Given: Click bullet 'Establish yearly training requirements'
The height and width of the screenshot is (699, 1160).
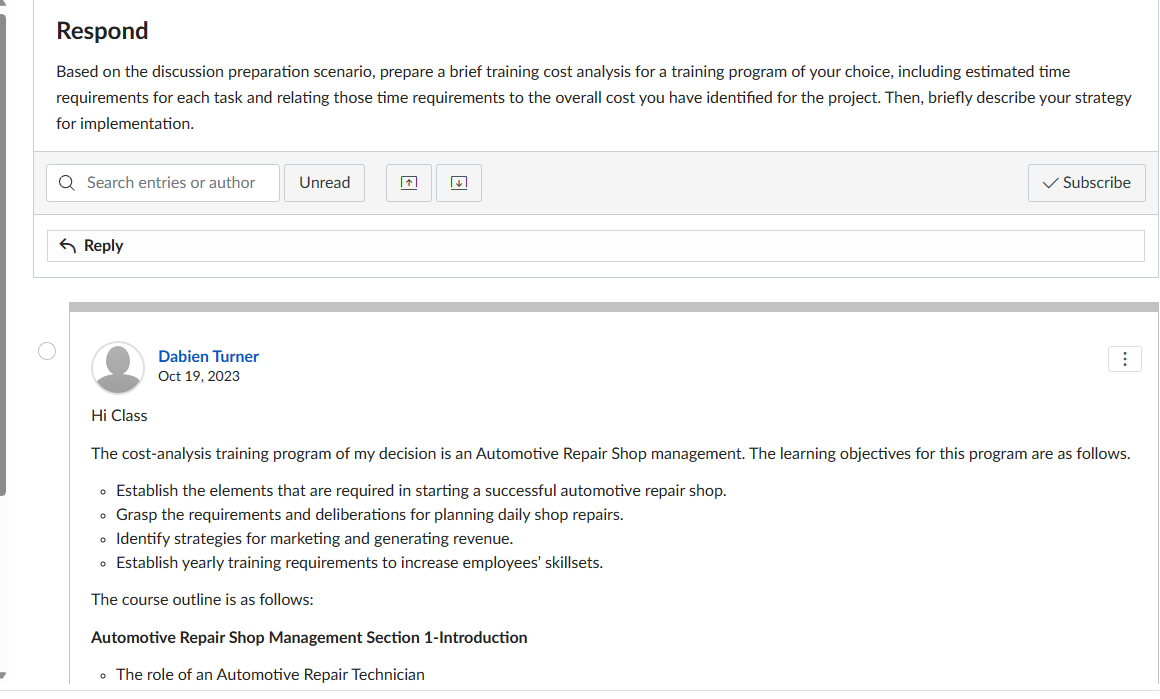Looking at the screenshot, I should [x=360, y=563].
